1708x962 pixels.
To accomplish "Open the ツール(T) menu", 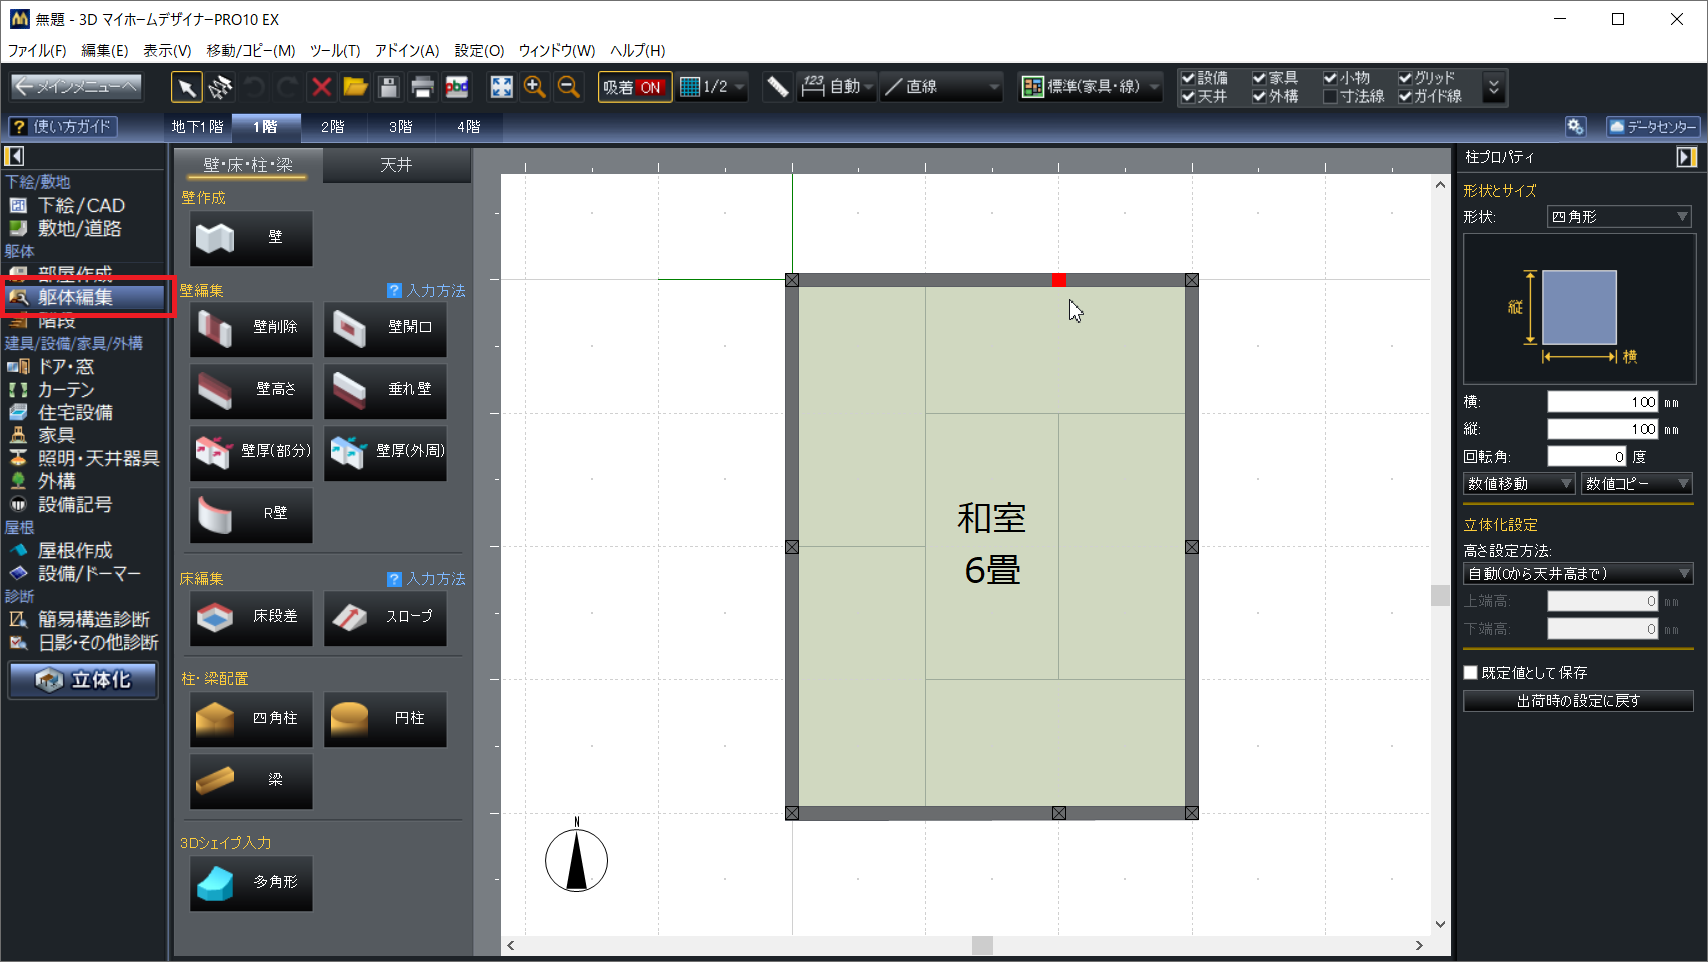I will click(334, 51).
